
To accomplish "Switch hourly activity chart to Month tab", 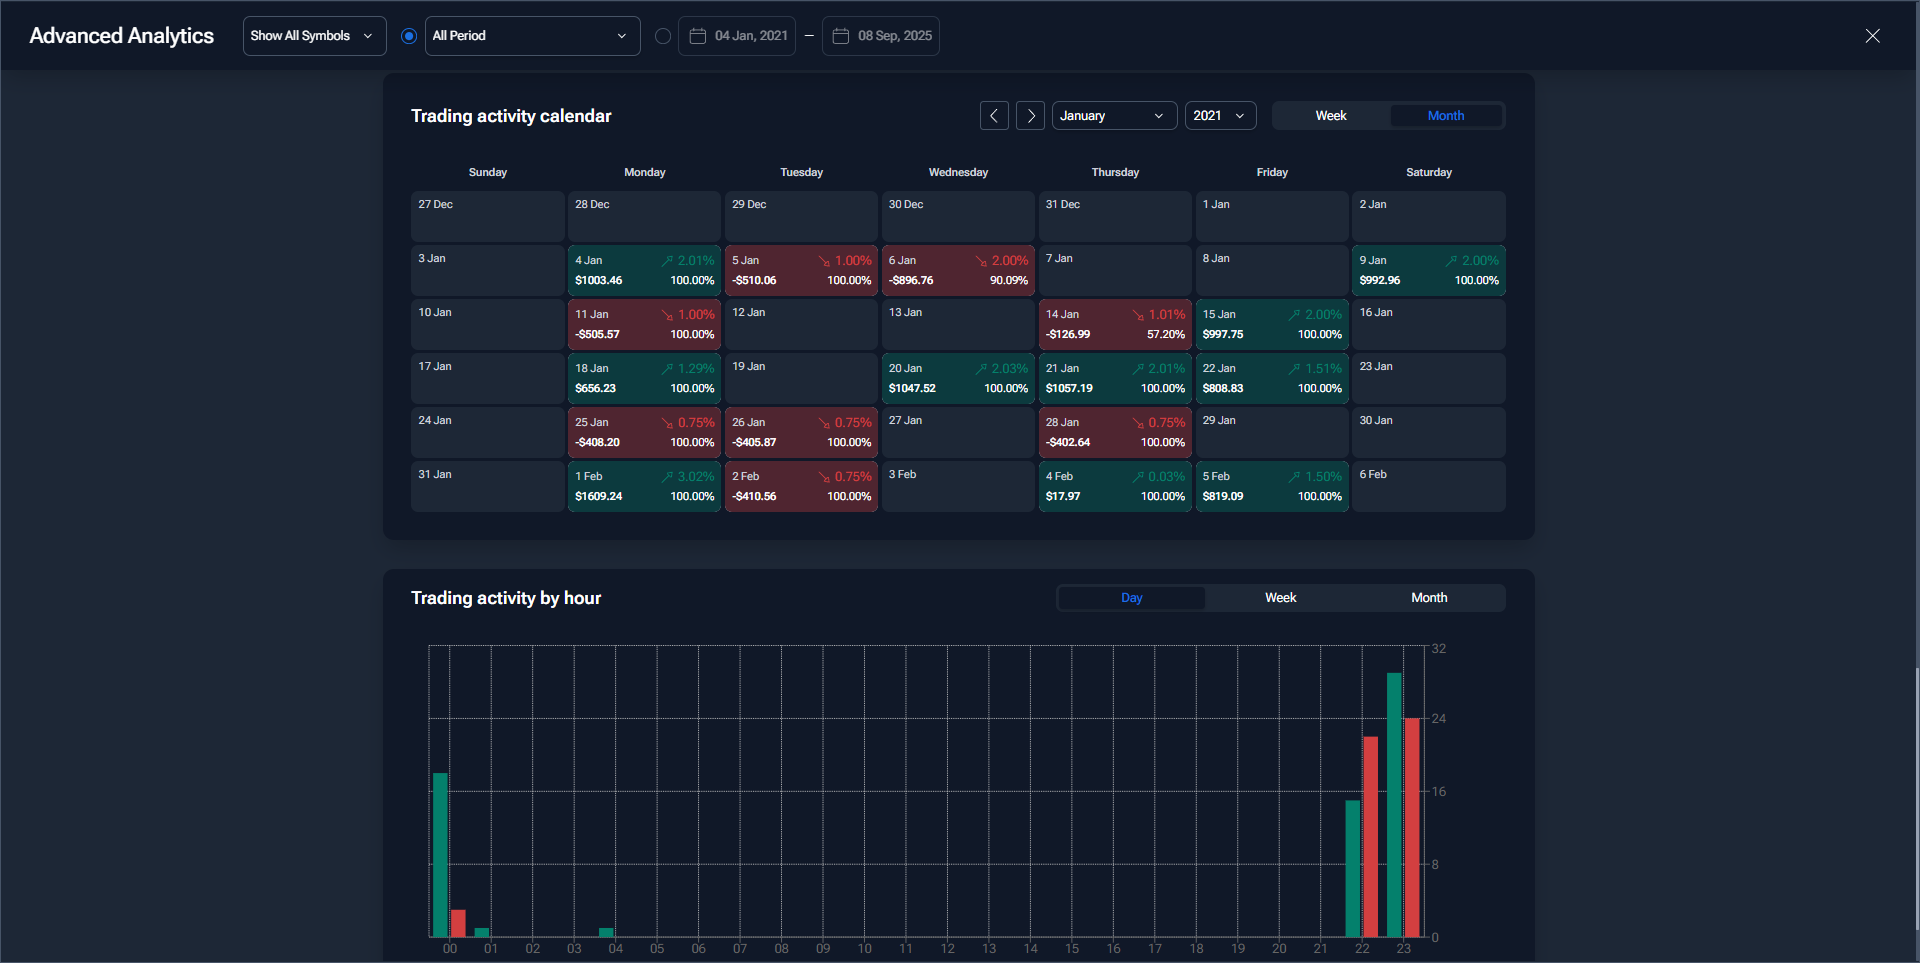I will coord(1428,598).
